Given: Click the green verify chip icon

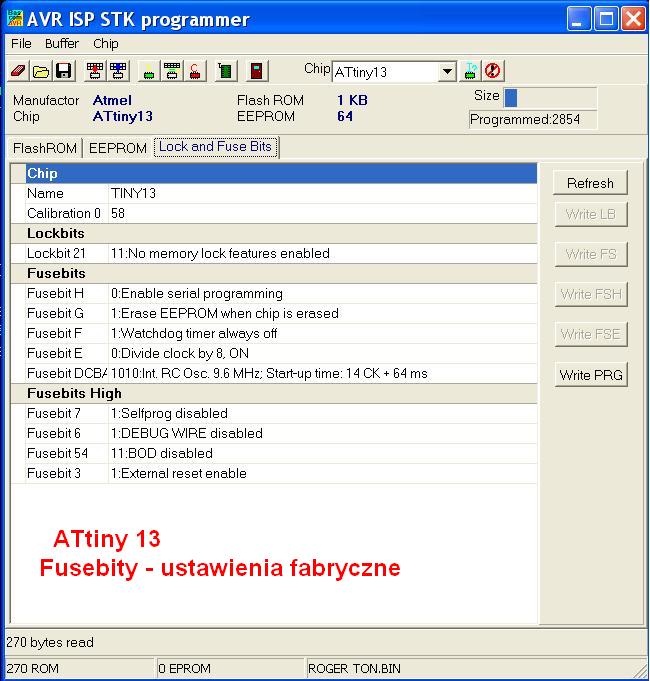Looking at the screenshot, I should [172, 70].
